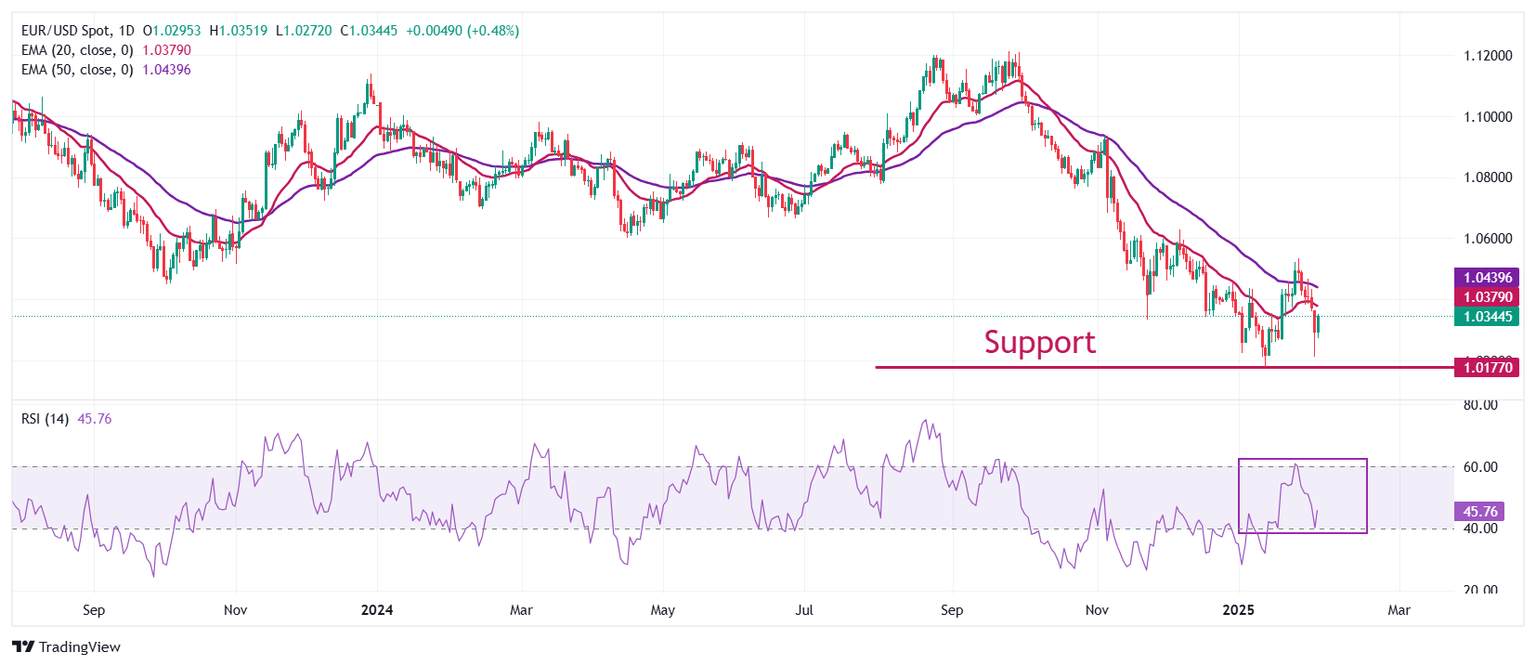Click the 80.00 RSI axis label

point(1476,405)
